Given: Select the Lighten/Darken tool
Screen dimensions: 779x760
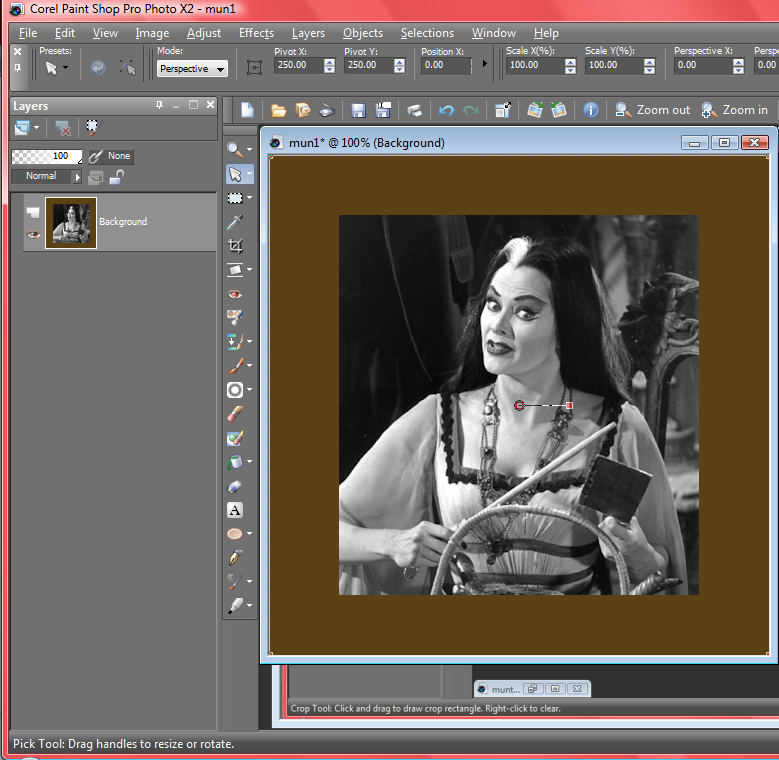Looking at the screenshot, I should 234,390.
